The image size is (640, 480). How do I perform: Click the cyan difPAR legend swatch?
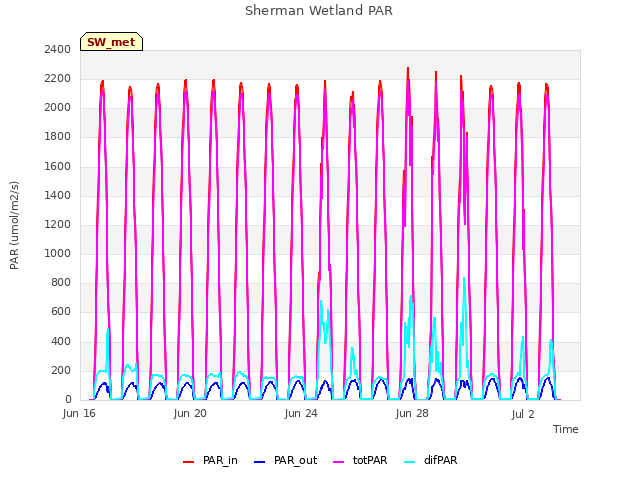click(409, 462)
